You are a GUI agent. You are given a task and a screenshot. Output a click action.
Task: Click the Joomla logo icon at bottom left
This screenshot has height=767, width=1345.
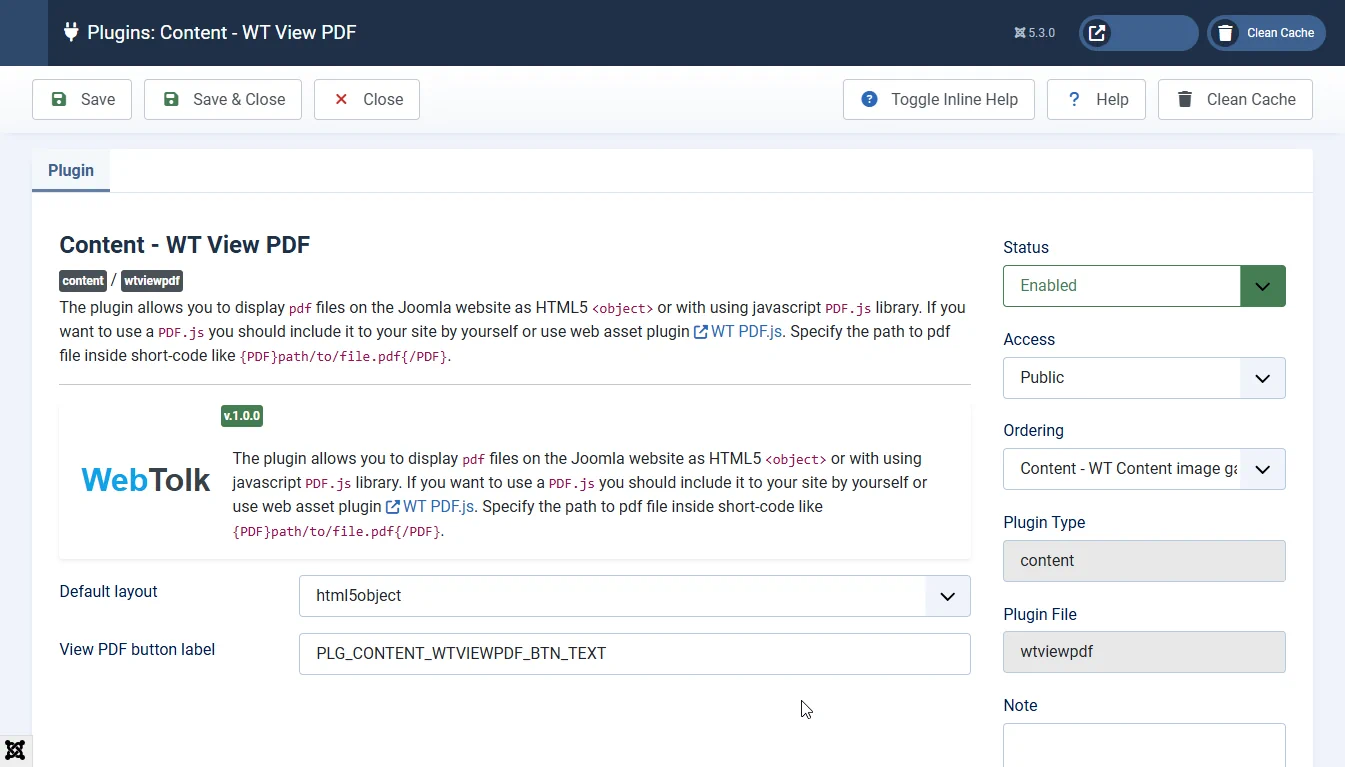pyautogui.click(x=15, y=750)
